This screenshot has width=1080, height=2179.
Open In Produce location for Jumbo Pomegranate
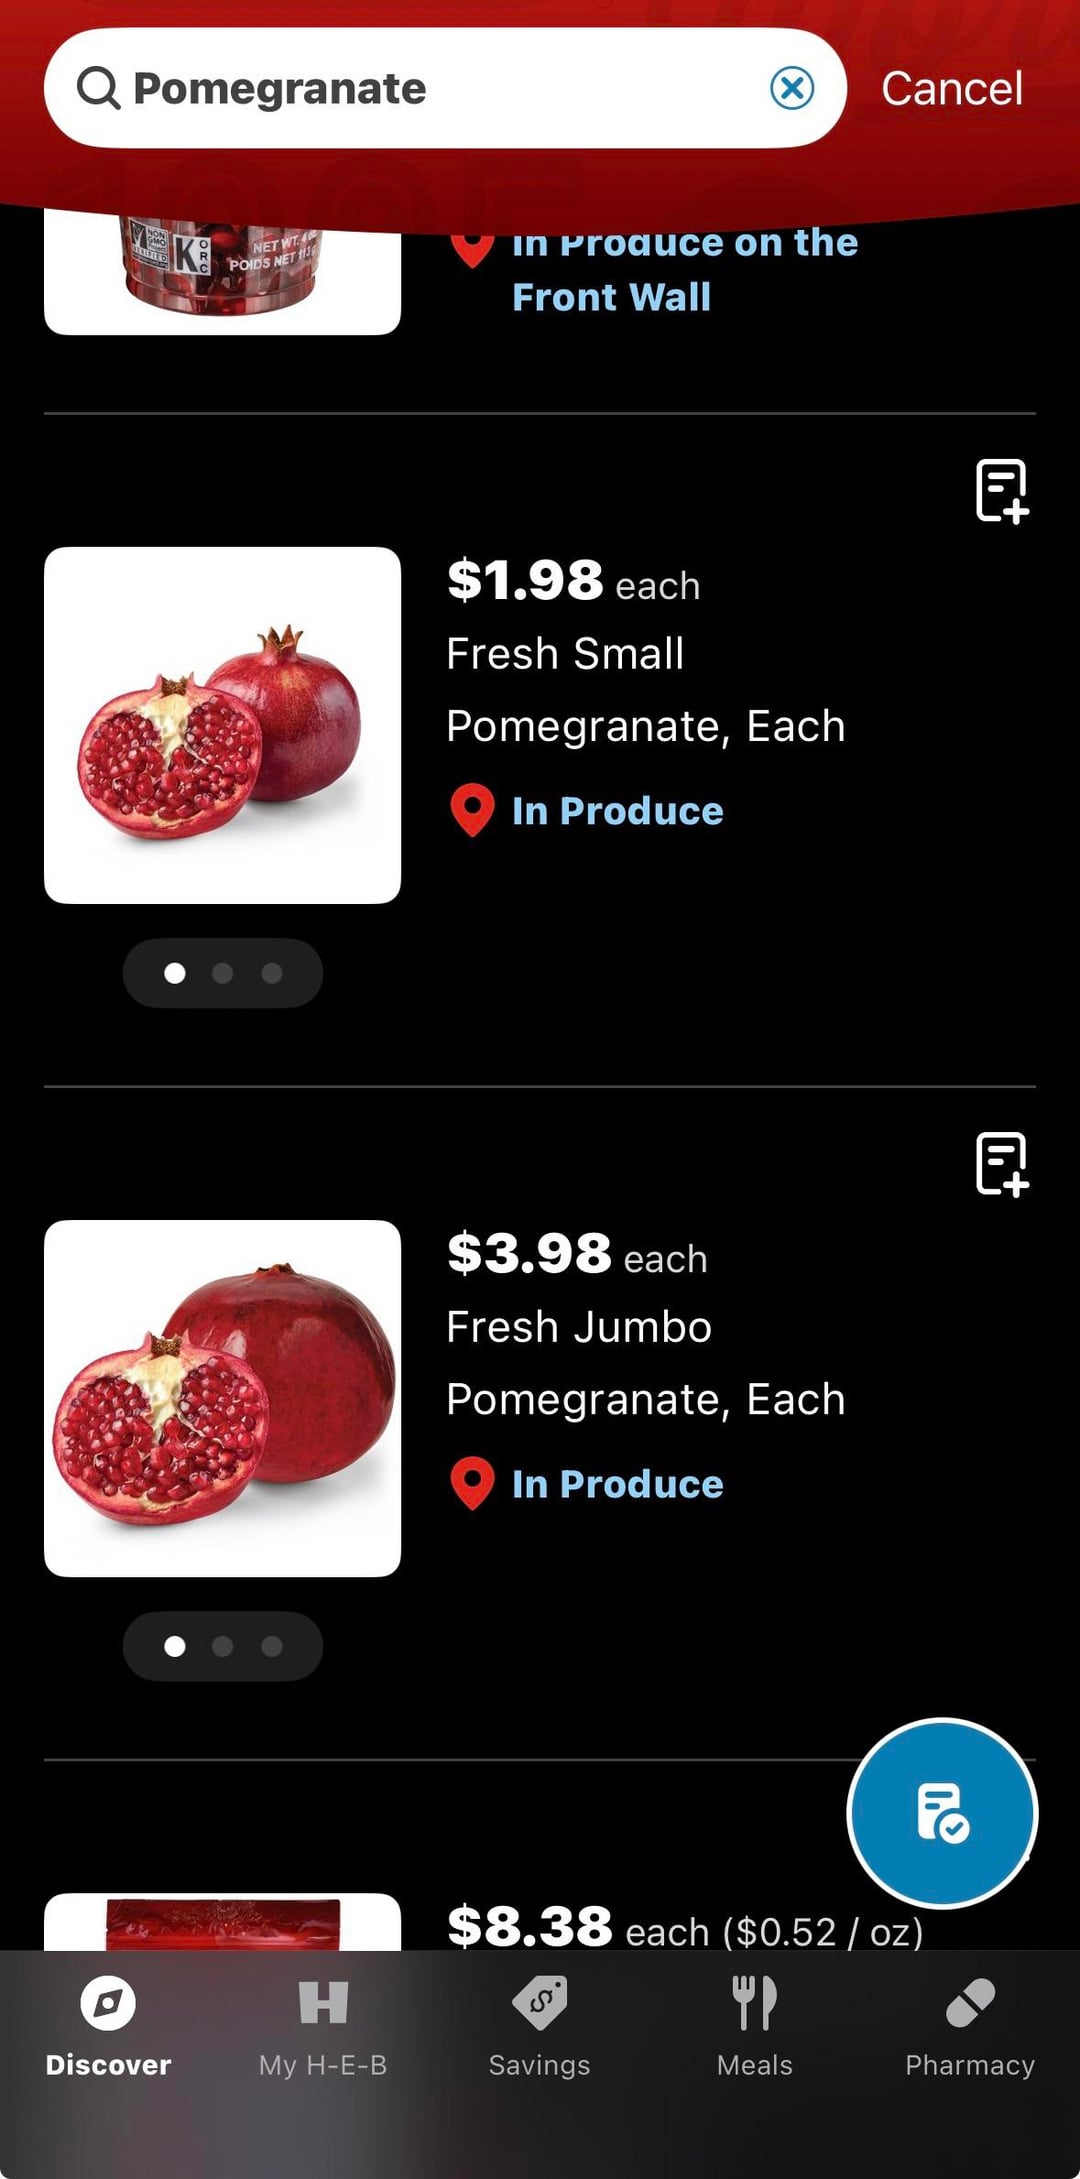tap(617, 1484)
